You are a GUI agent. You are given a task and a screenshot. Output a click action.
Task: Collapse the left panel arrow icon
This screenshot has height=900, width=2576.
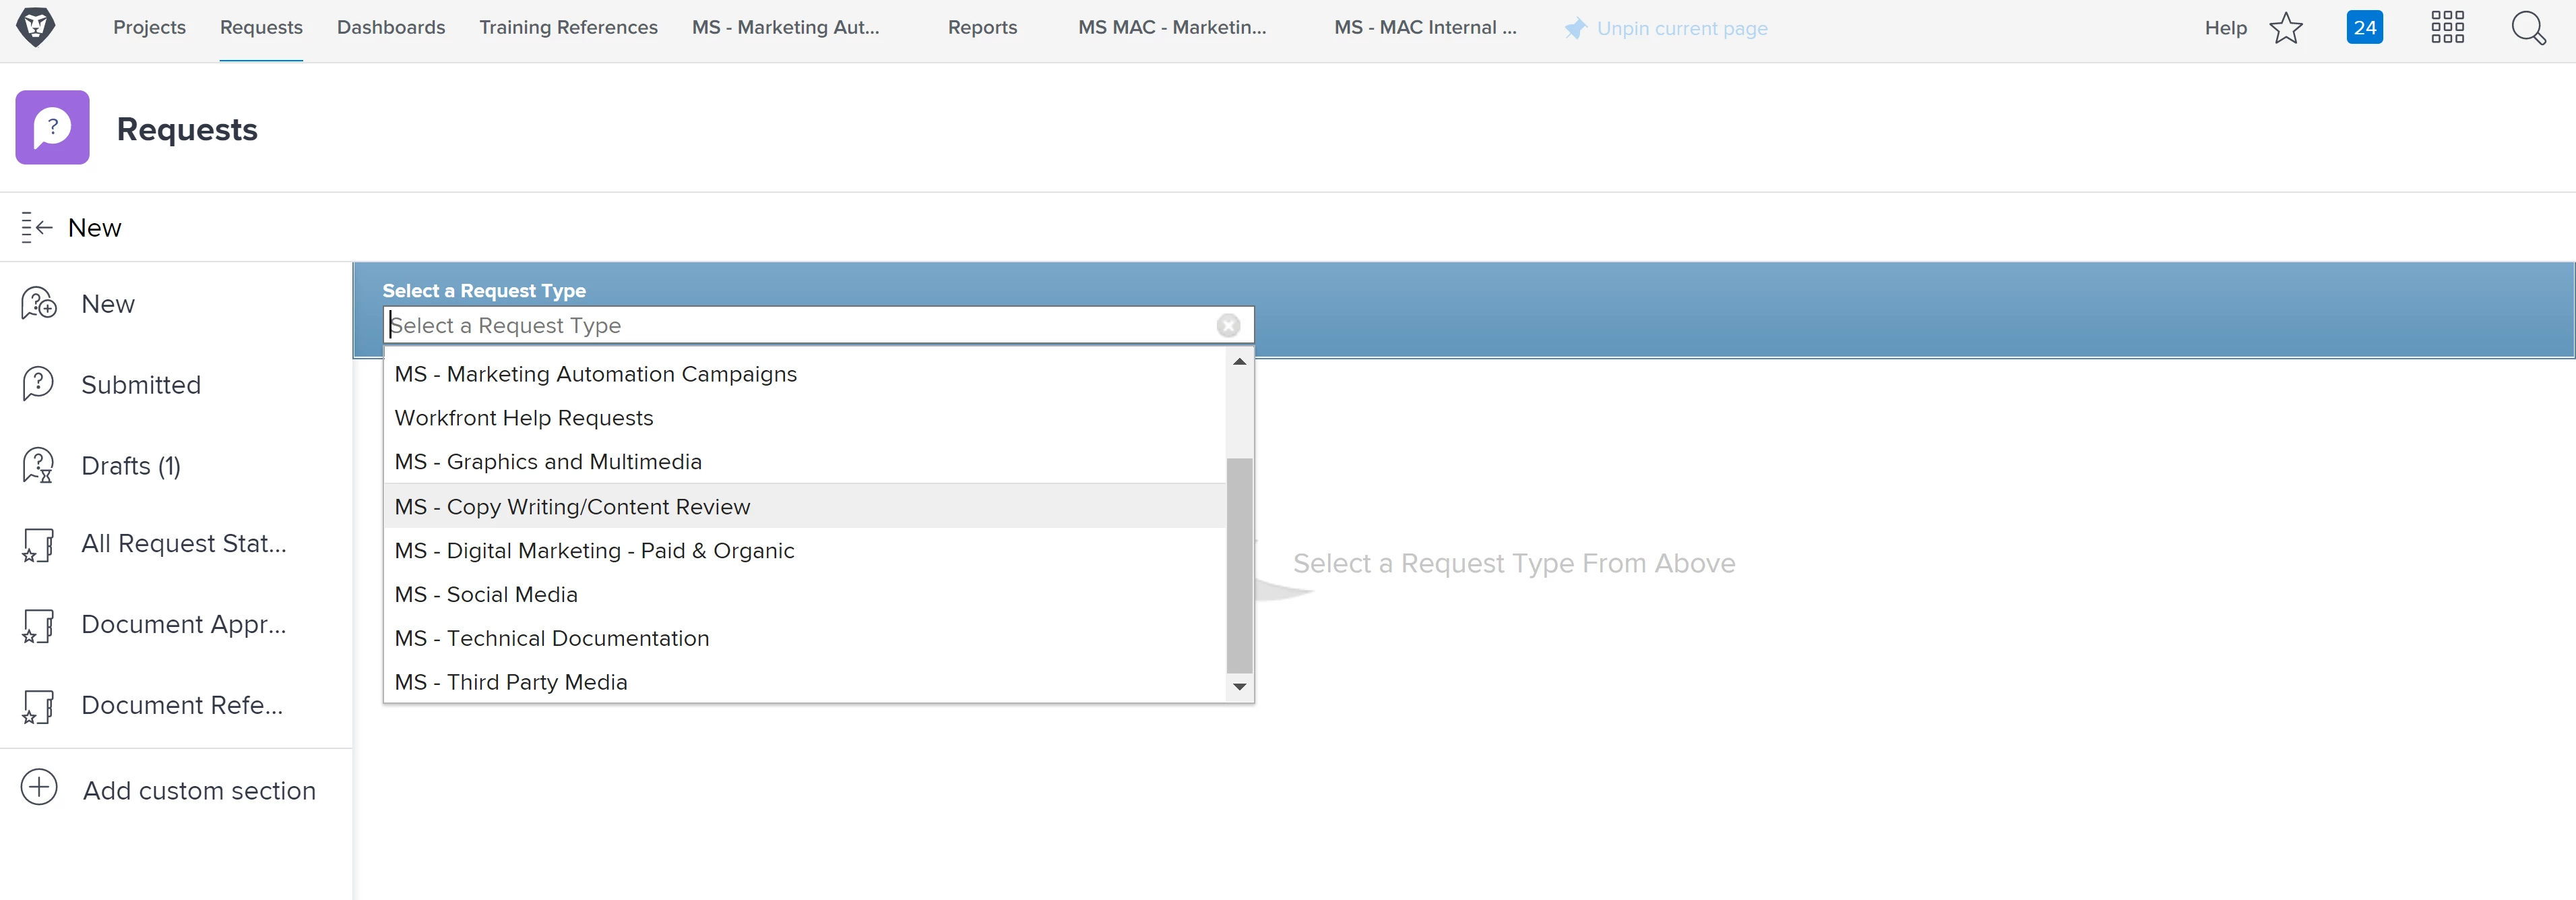pos(36,228)
